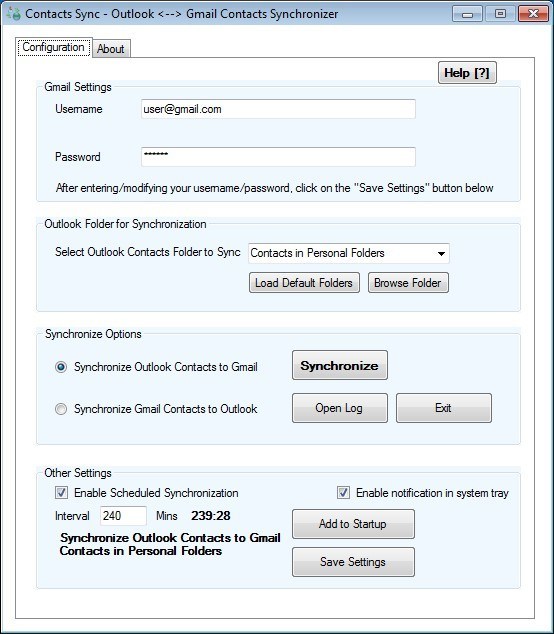Click Add to Startup button
This screenshot has height=634, width=554.
click(353, 524)
